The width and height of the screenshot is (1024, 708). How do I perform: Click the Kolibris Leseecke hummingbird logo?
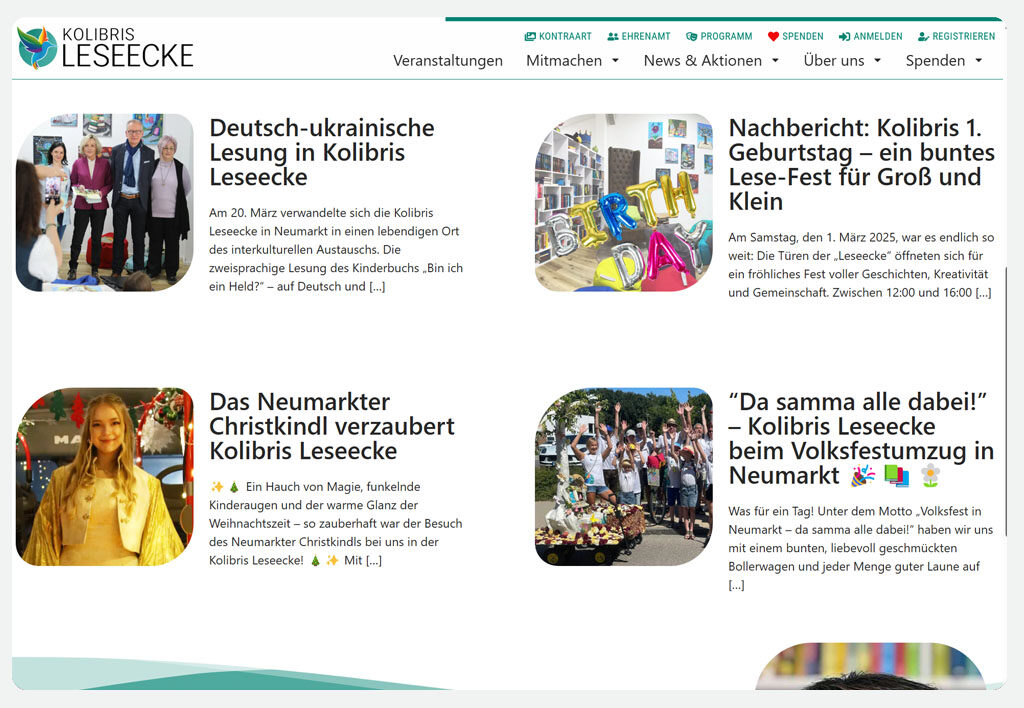37,48
